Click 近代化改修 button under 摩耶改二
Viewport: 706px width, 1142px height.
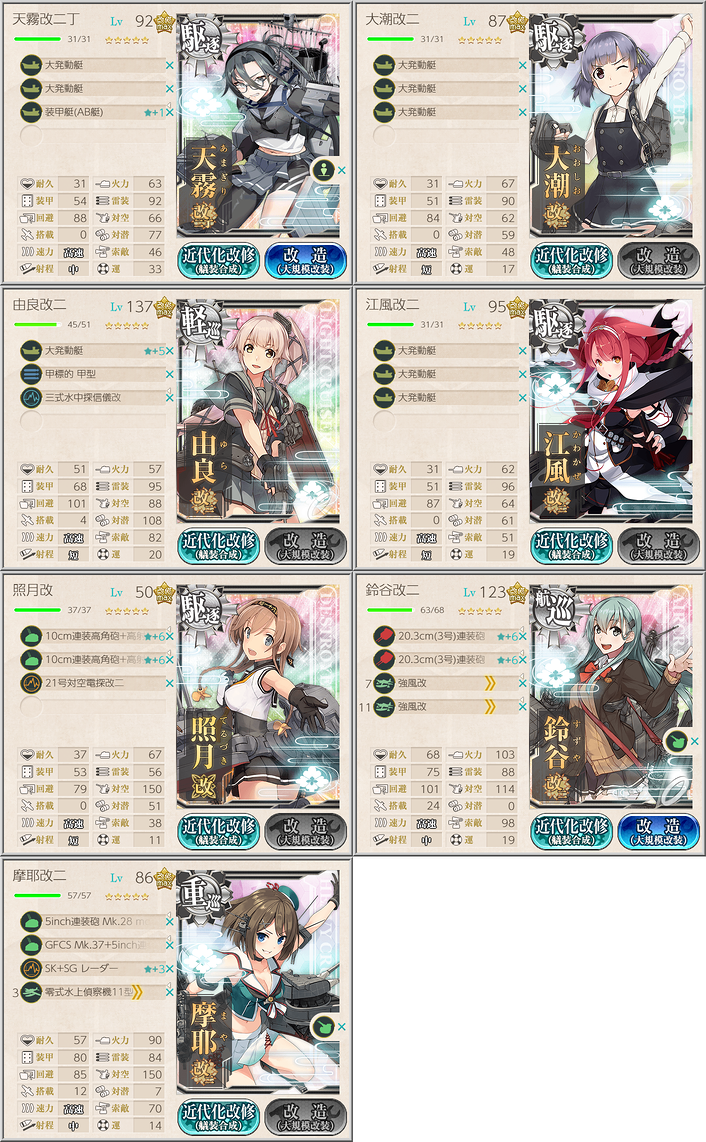[219, 1117]
